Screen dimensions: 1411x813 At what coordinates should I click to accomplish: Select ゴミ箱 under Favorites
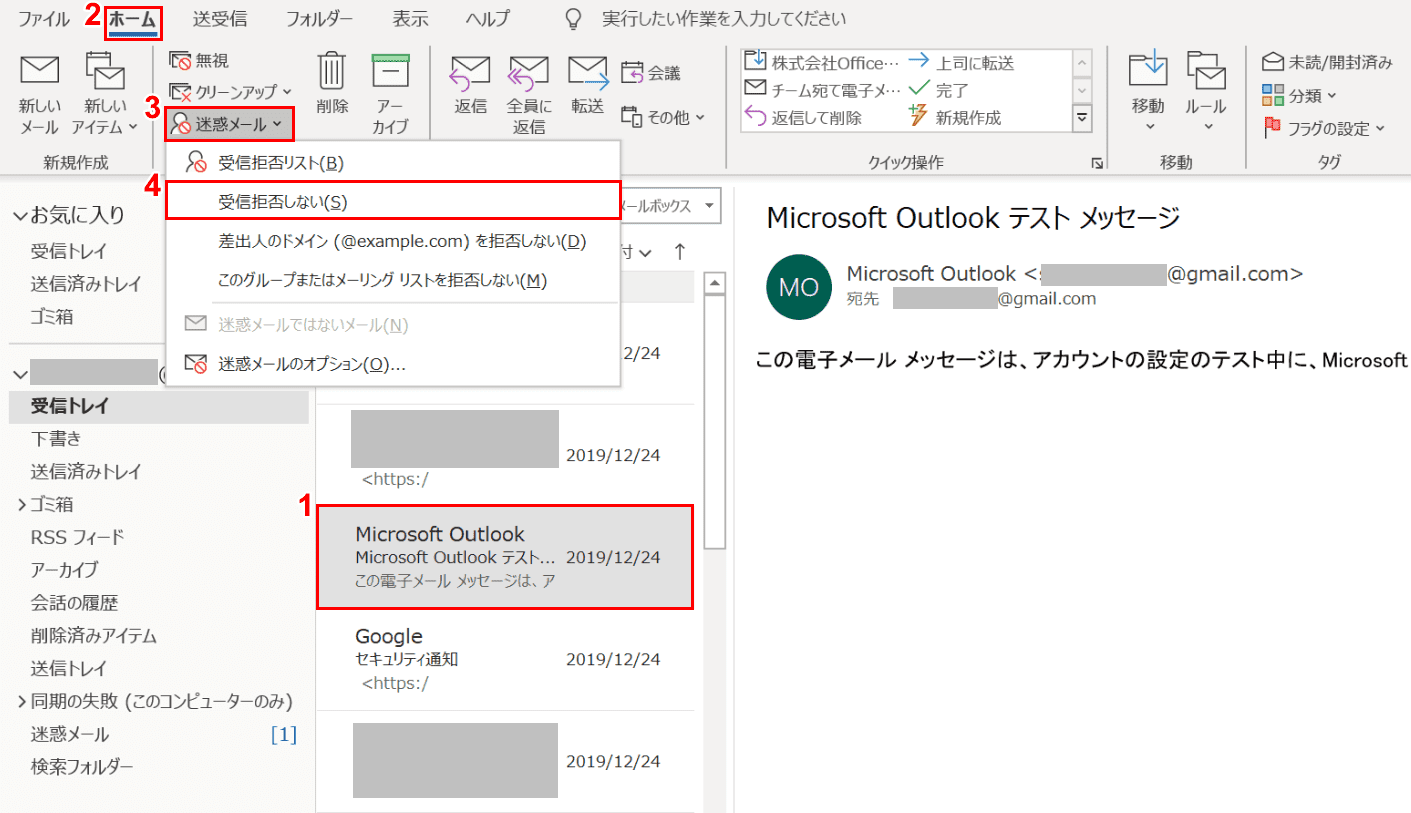coord(52,317)
